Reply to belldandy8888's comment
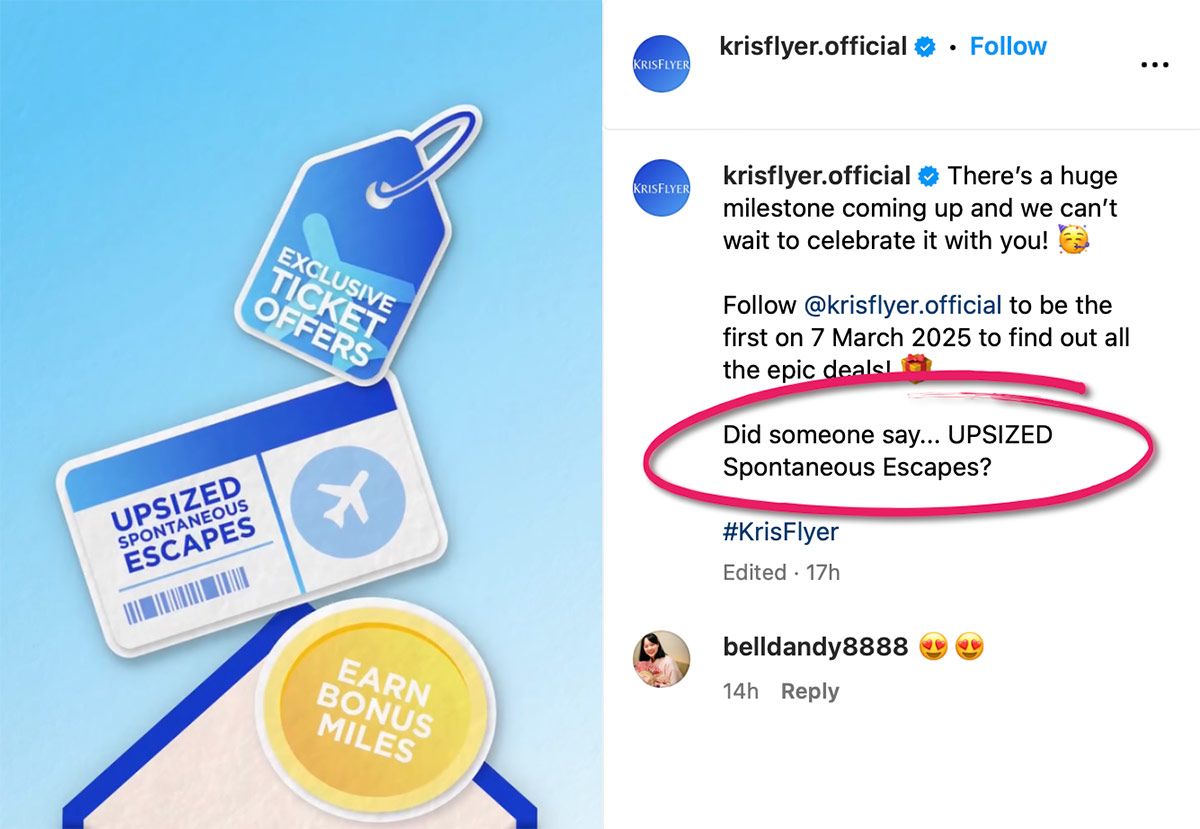Viewport: 1200px width, 829px height. (810, 691)
